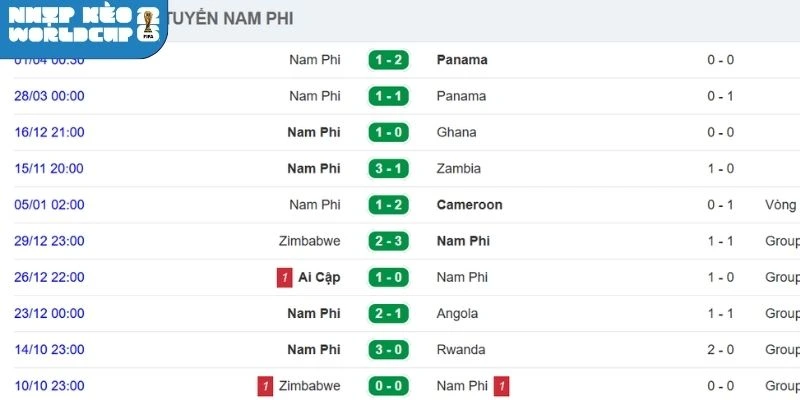Click the 1 - 2 Cameroon score badge

[386, 205]
